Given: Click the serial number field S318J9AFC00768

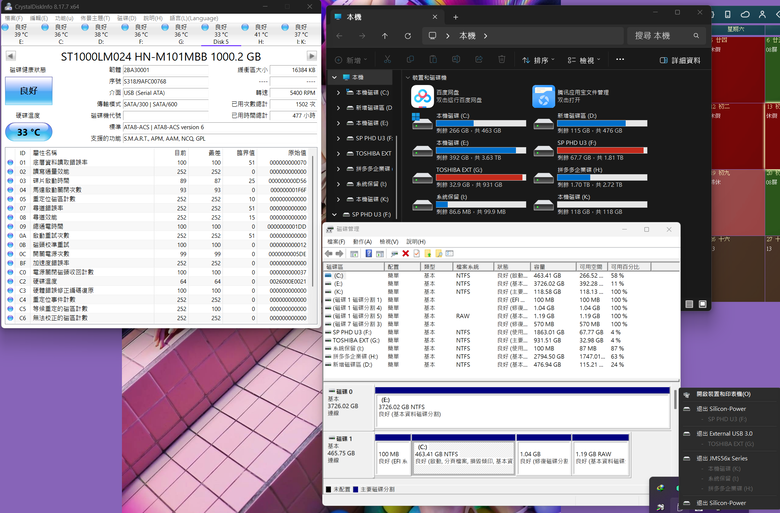Looking at the screenshot, I should pyautogui.click(x=165, y=81).
